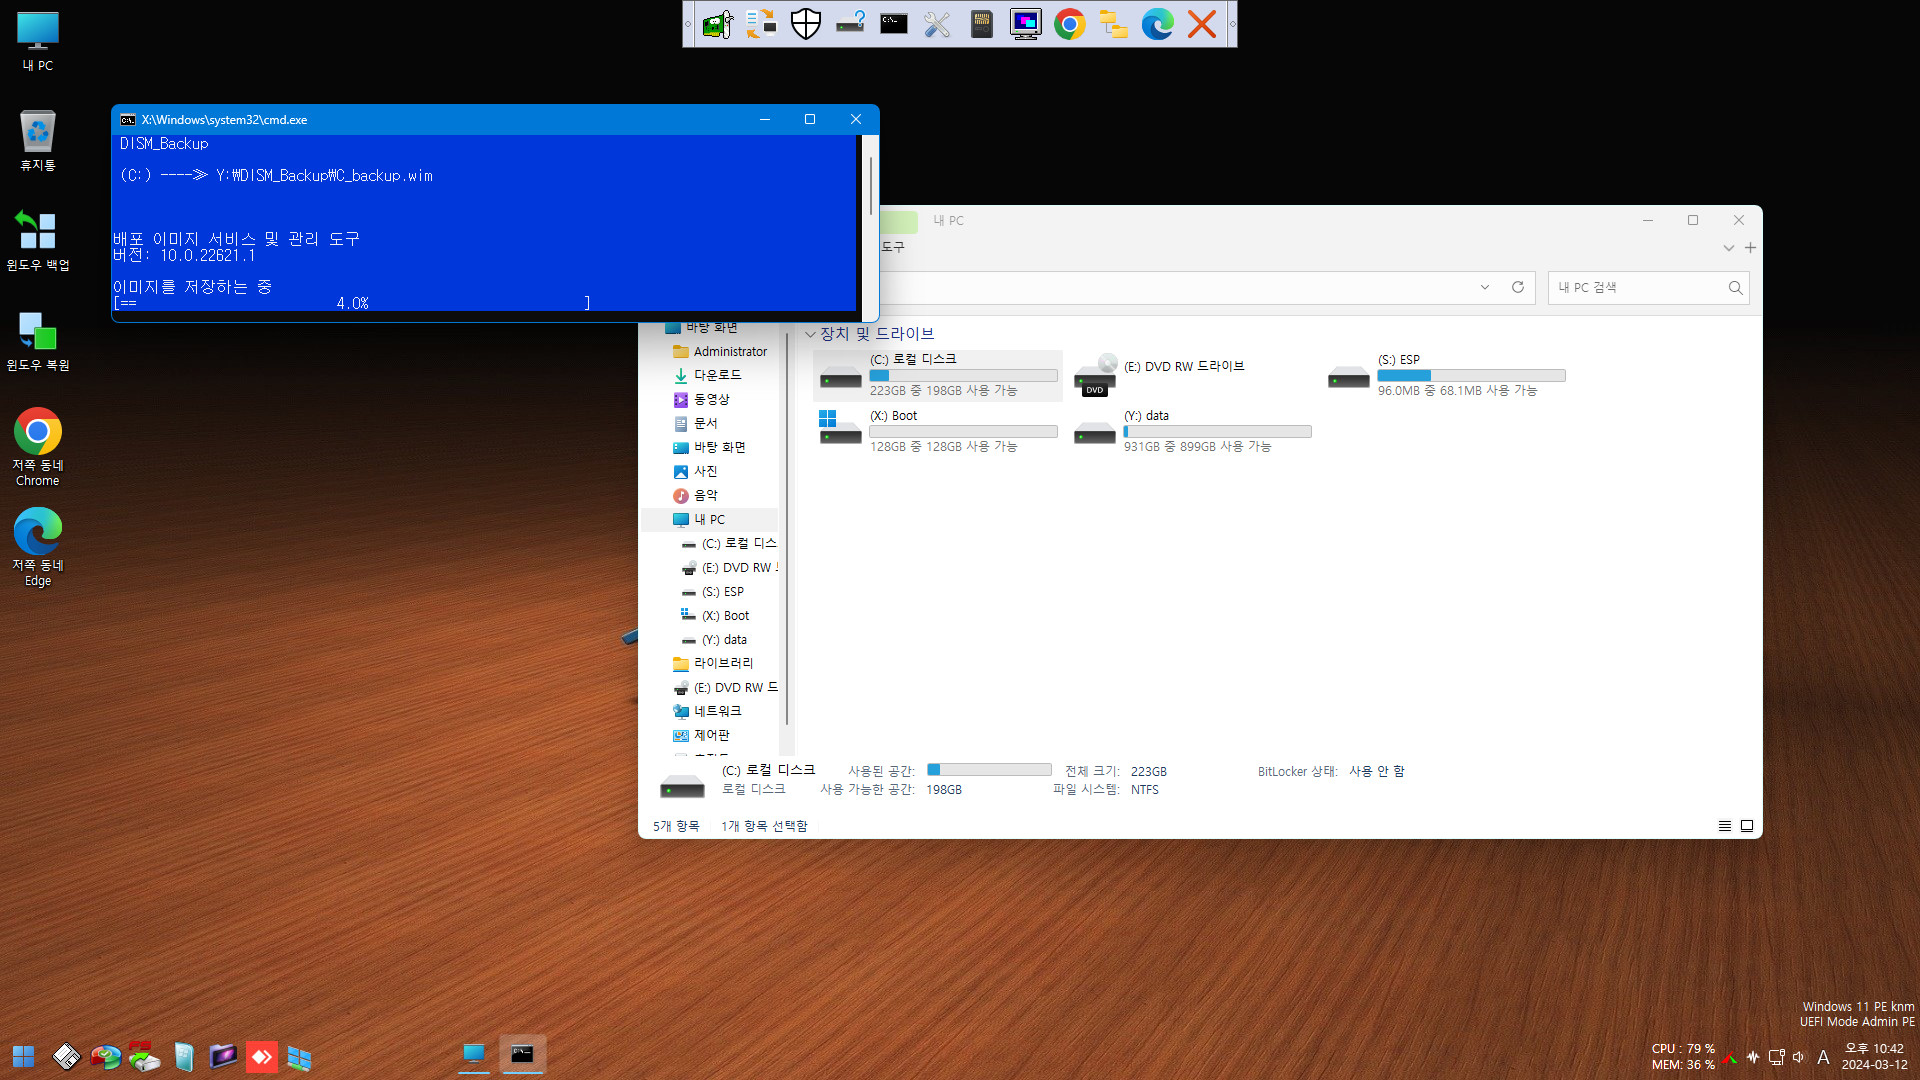Open the purple galaxy folder icon on taskbar
The image size is (1920, 1080).
(222, 1056)
